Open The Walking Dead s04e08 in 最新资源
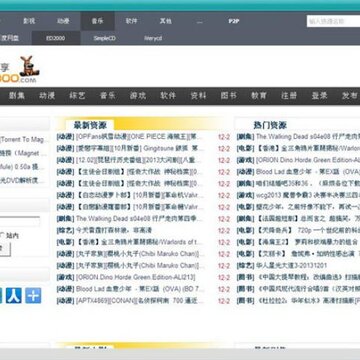 [x=139, y=219]
